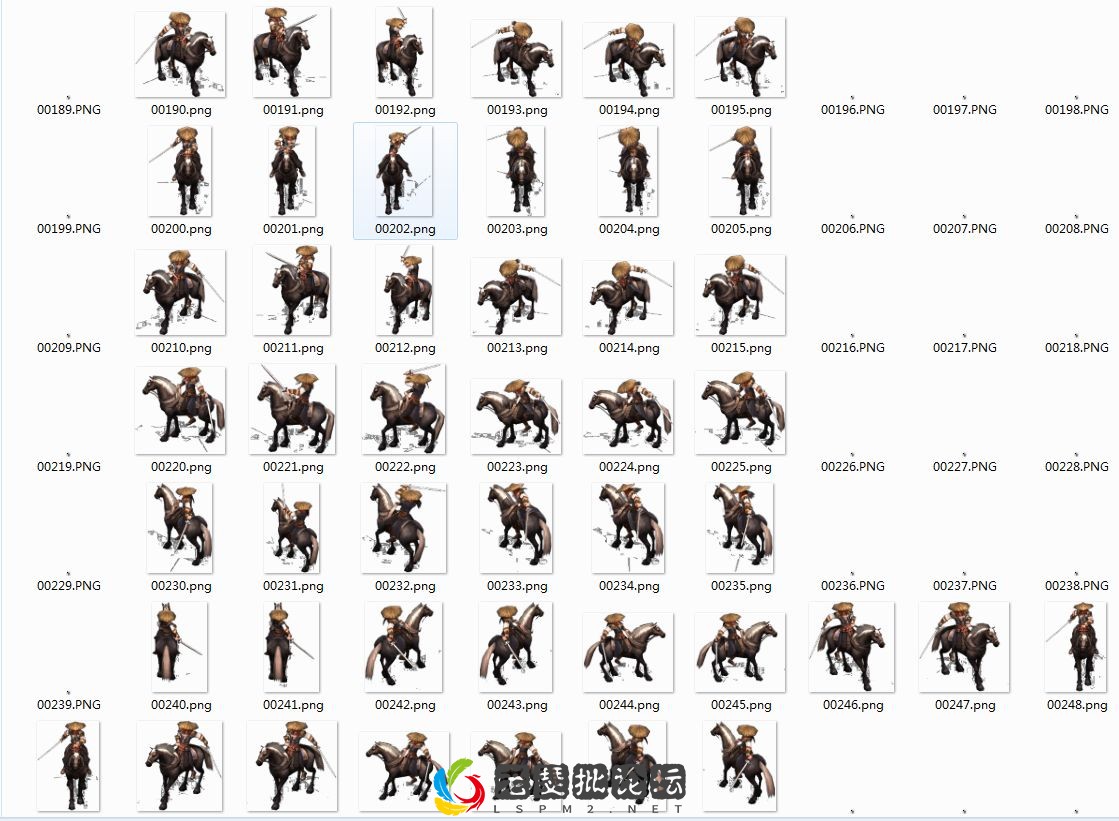This screenshot has height=821, width=1119.
Task: Select file 00199.PNG label
Action: (69, 228)
